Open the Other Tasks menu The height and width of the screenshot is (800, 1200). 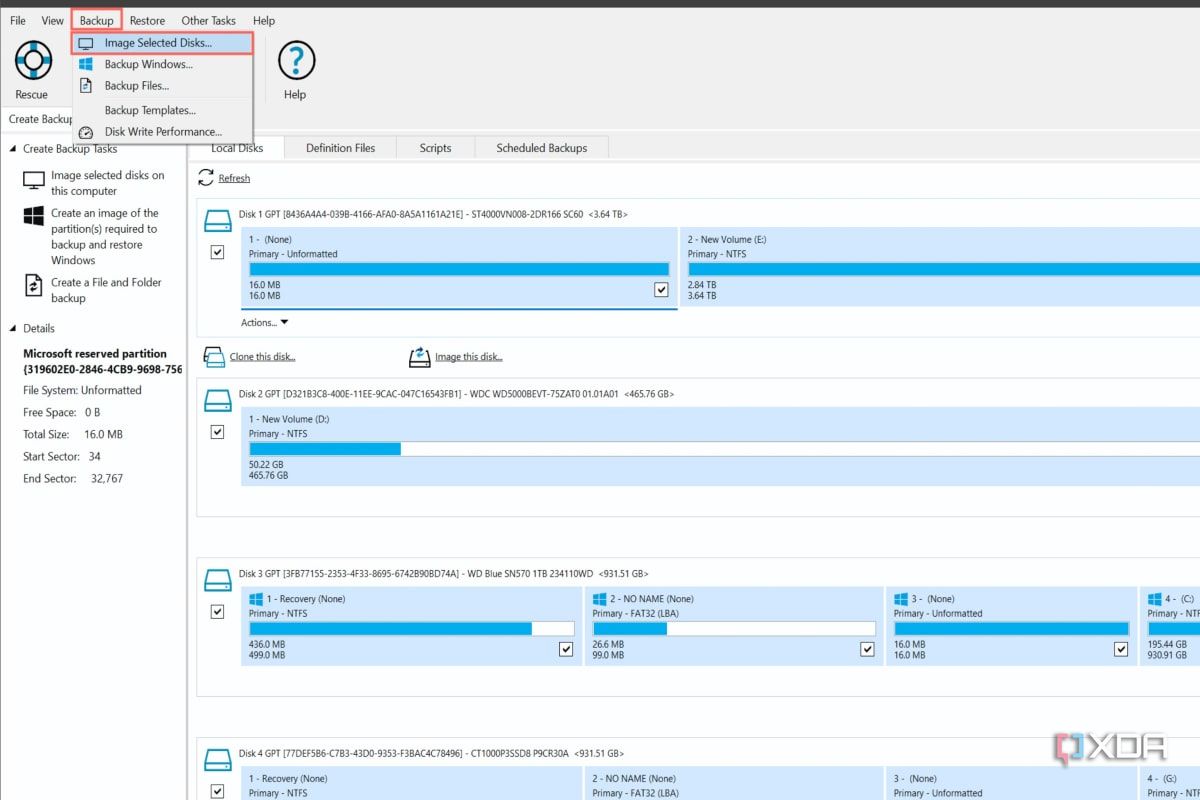209,20
